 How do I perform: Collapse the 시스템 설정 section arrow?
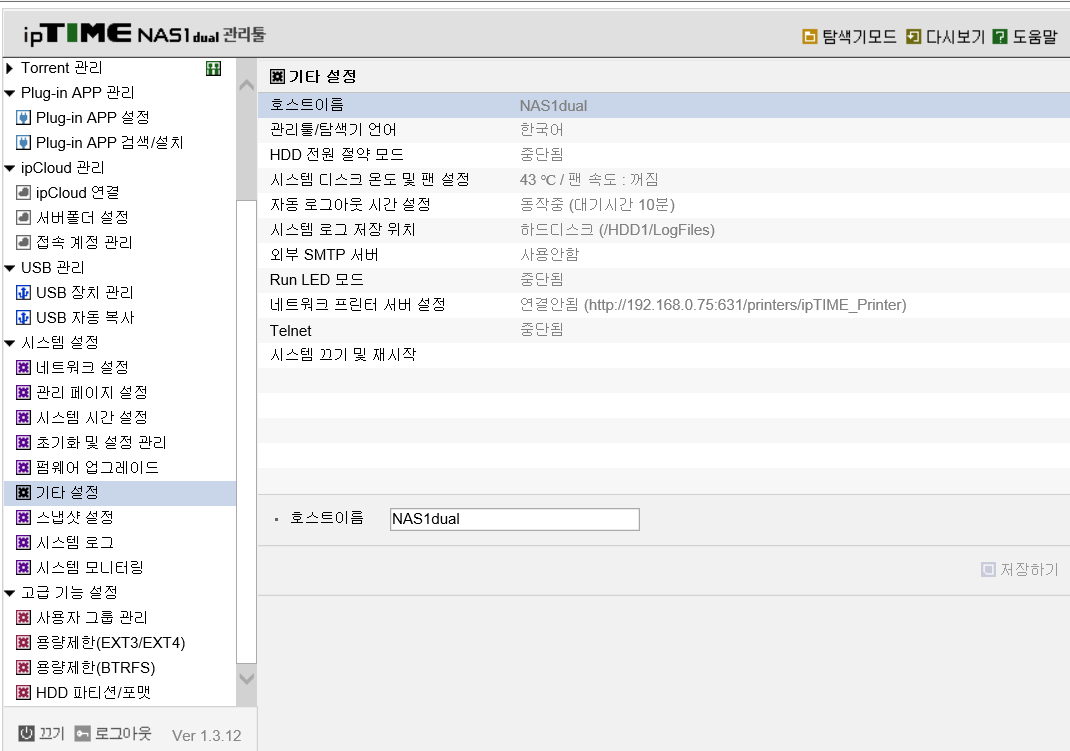coord(10,343)
